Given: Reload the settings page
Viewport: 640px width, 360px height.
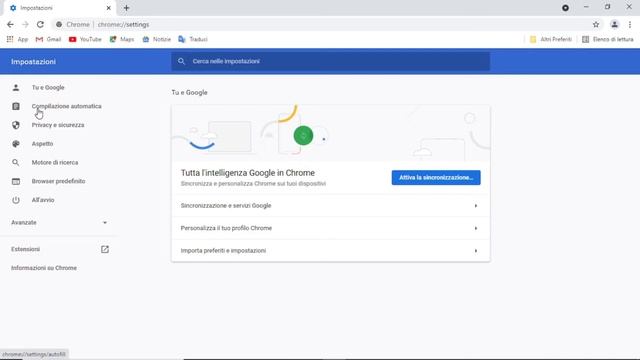Looking at the screenshot, I should coord(40,24).
